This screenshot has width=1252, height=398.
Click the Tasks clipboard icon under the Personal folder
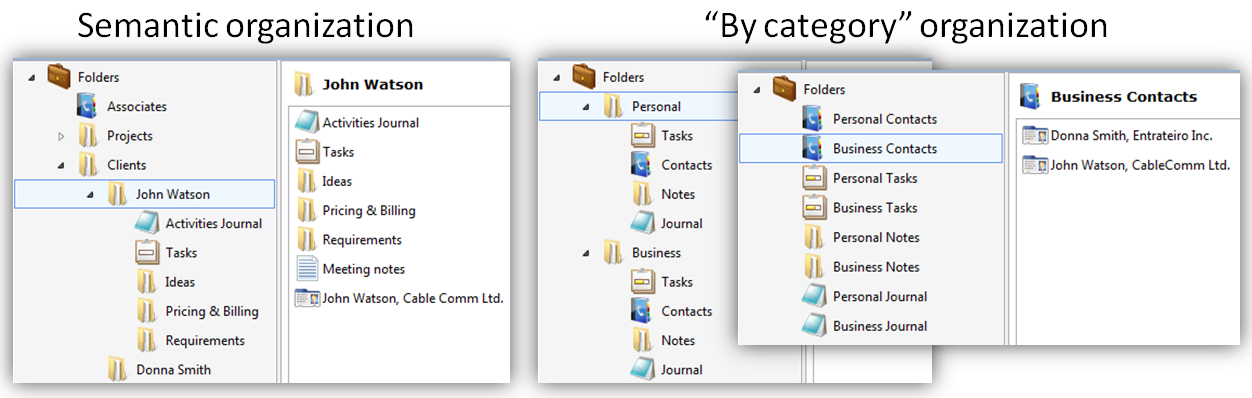click(x=642, y=136)
